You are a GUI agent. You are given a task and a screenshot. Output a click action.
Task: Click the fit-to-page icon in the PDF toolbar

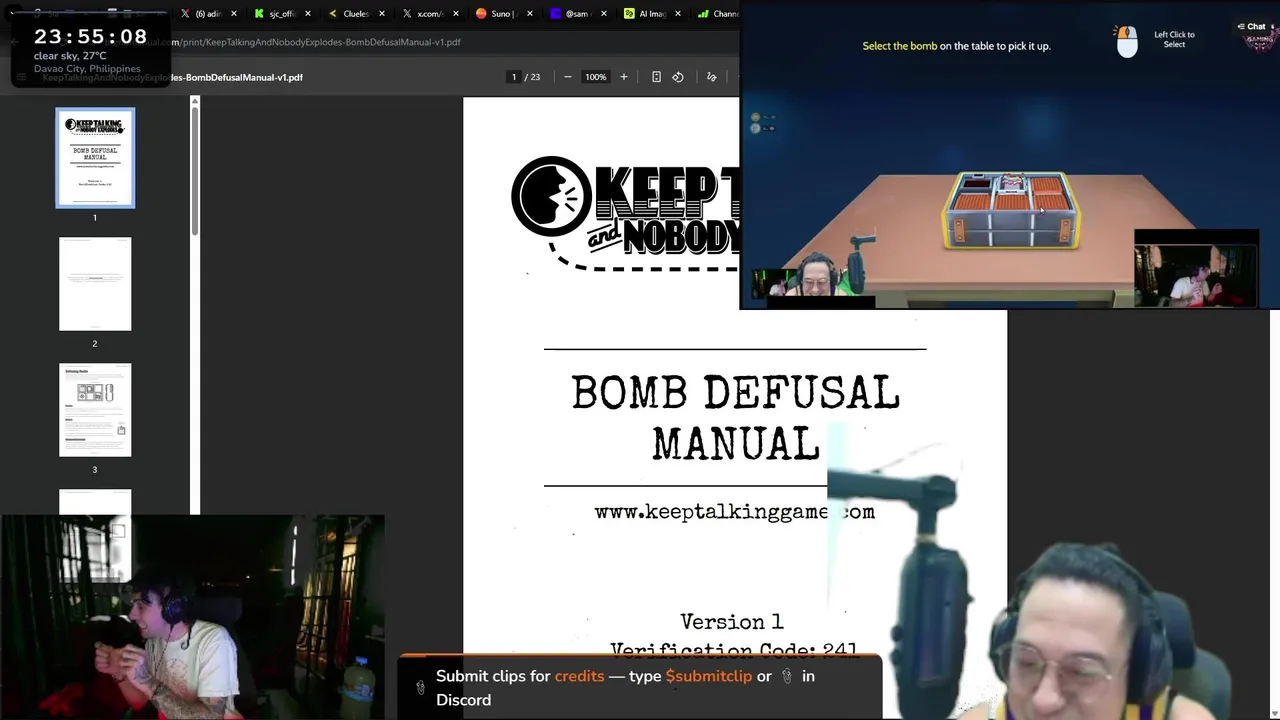click(x=656, y=77)
